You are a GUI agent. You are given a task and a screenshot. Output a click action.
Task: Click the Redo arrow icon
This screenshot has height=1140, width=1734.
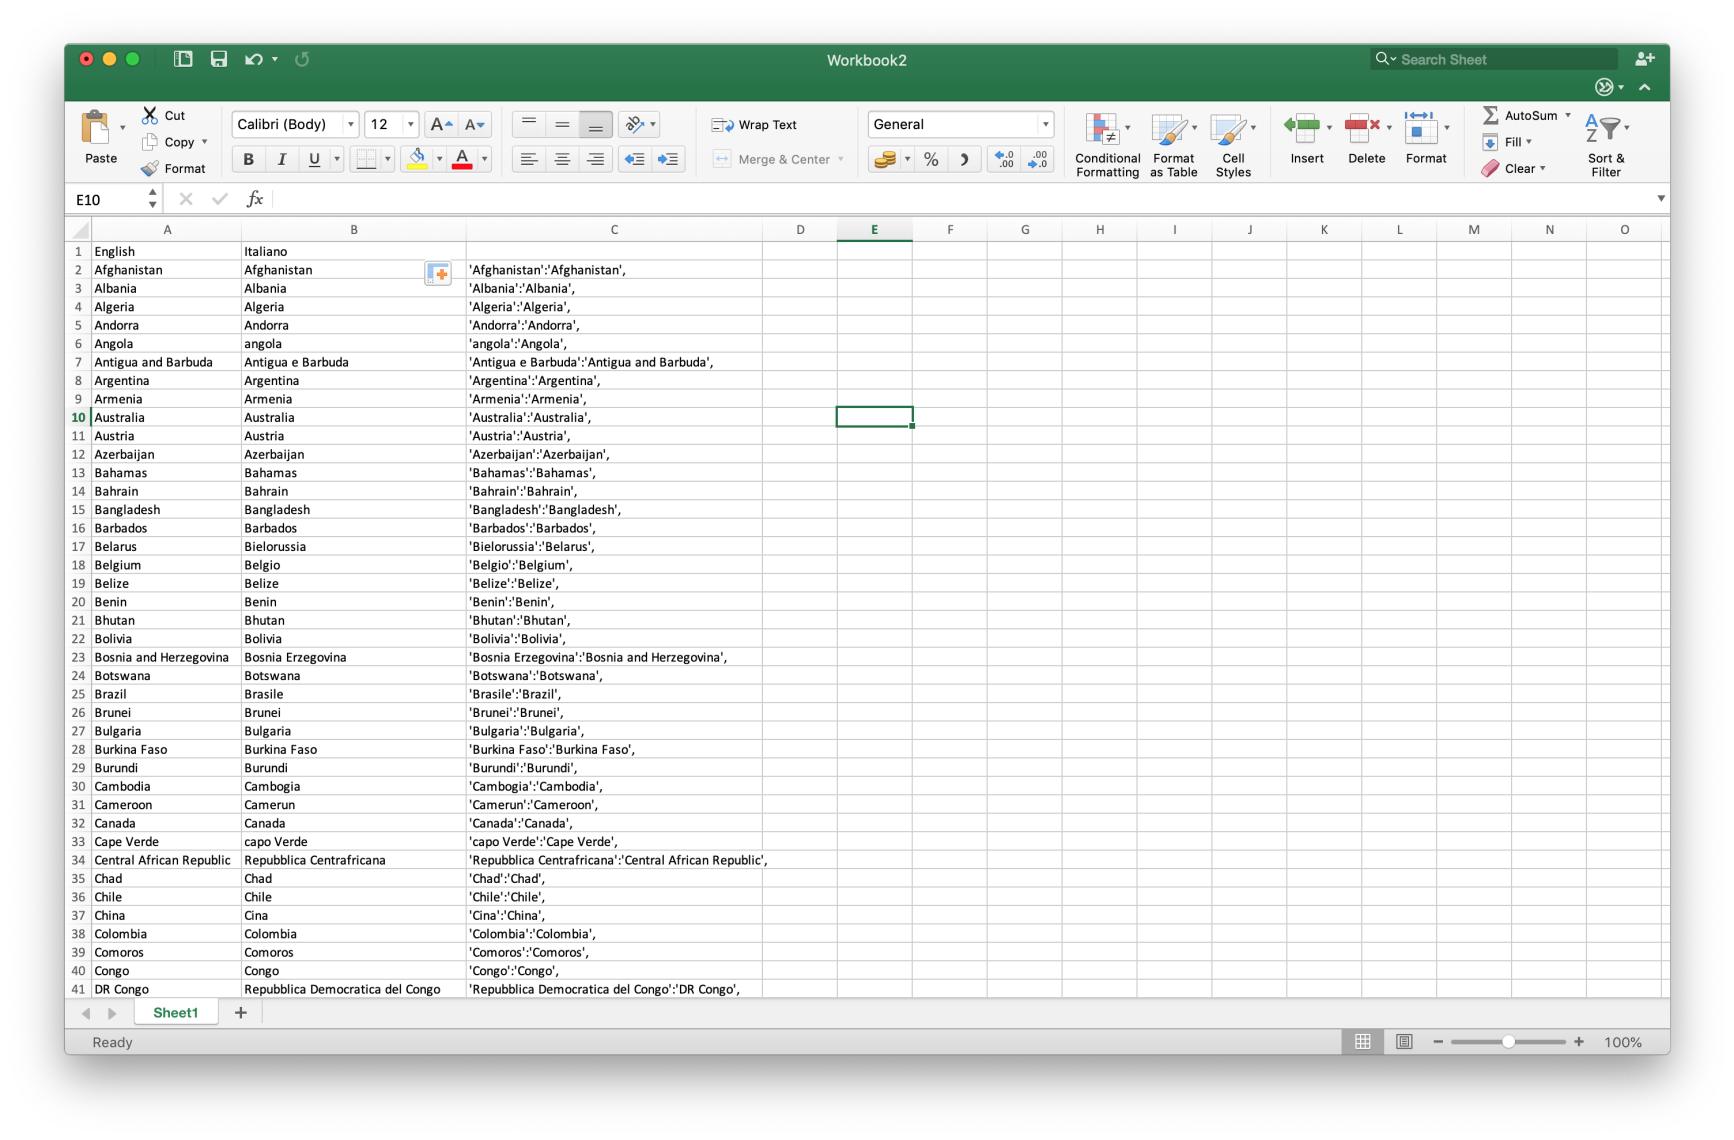click(302, 59)
